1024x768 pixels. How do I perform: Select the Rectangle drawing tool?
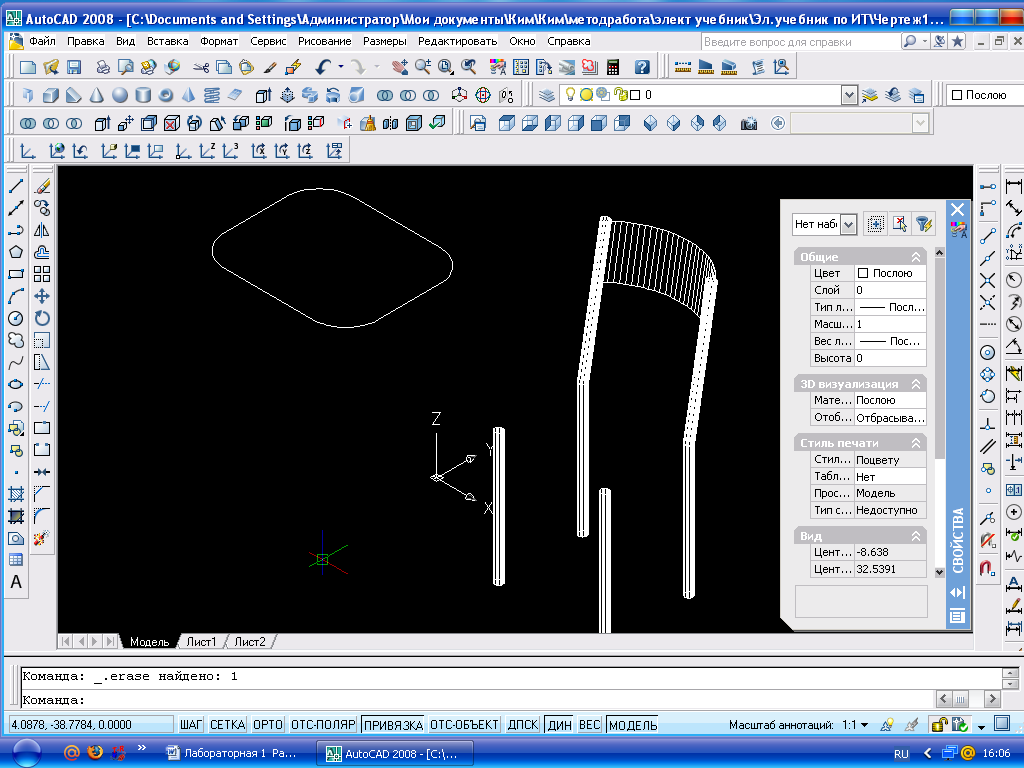[x=16, y=274]
